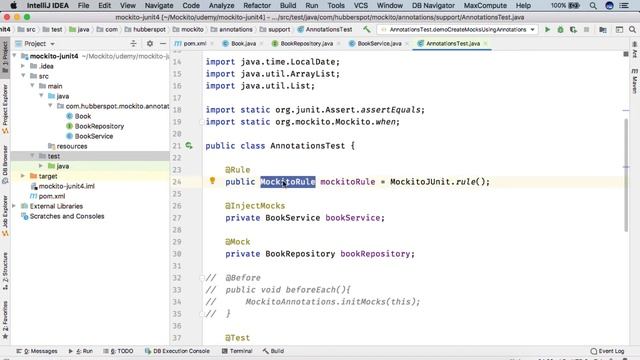Screen dimensions: 640x360
Task: Open the MaxCompute menu
Action: click(x=485, y=5)
